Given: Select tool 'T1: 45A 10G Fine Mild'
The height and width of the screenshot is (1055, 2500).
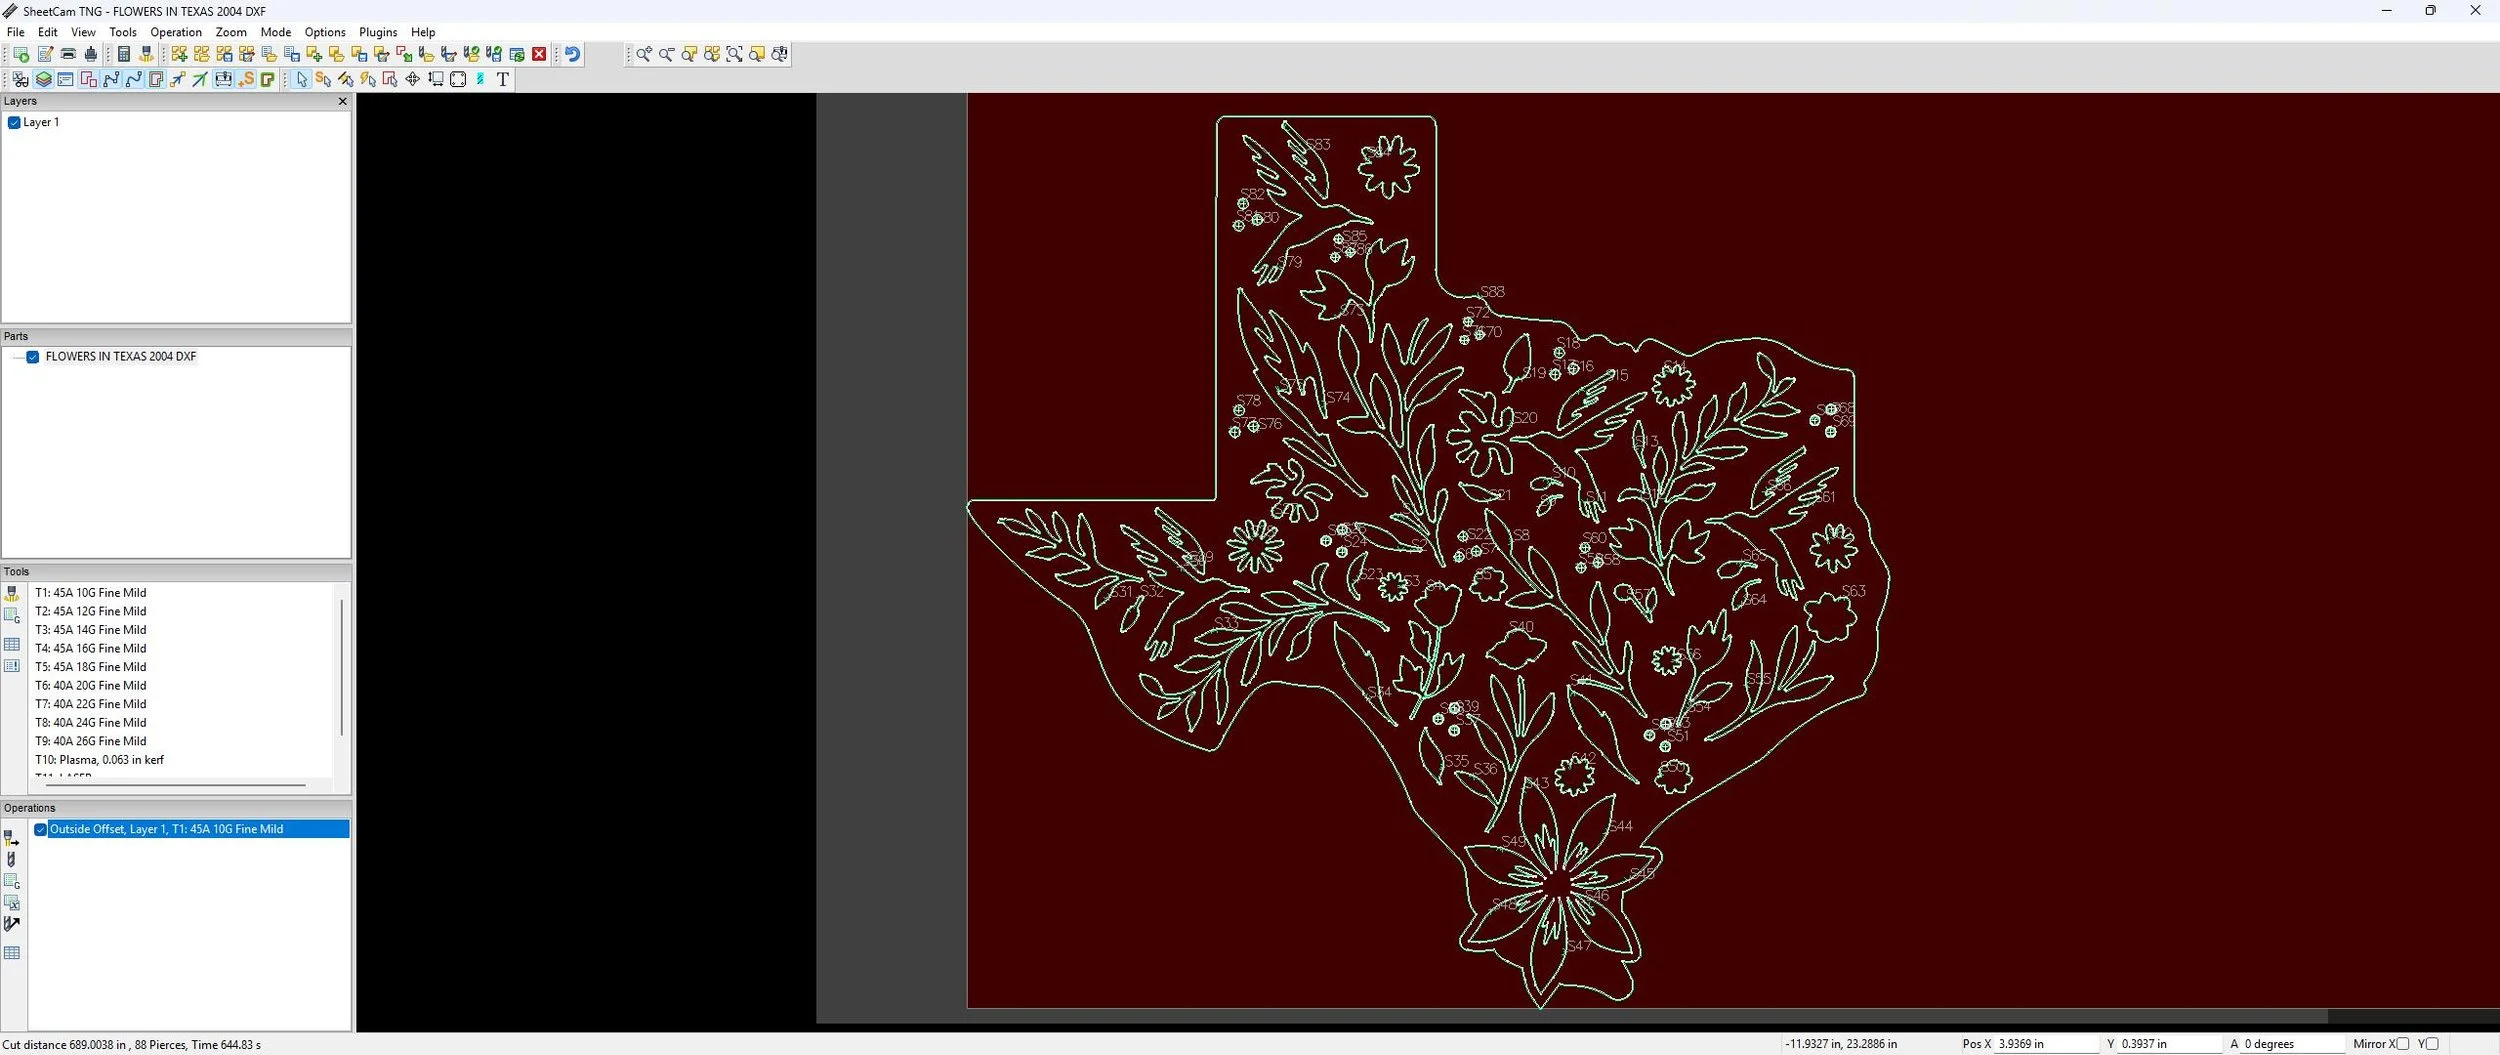Looking at the screenshot, I should (x=91, y=593).
